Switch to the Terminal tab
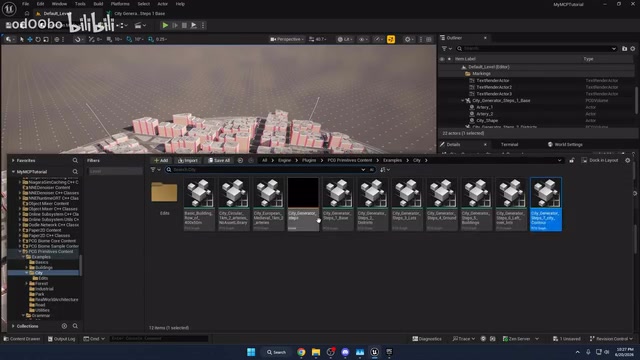Viewport: 640px width, 360px height. tap(509, 144)
